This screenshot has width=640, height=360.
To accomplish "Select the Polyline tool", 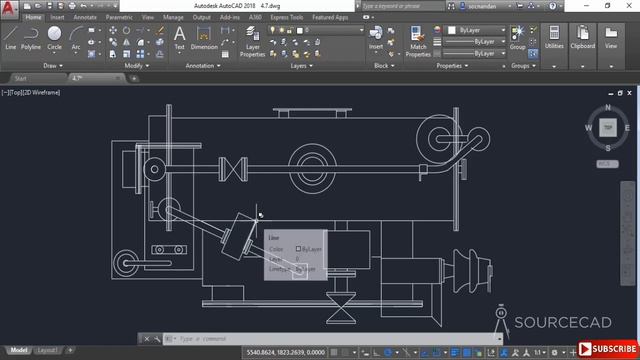I will [31, 38].
